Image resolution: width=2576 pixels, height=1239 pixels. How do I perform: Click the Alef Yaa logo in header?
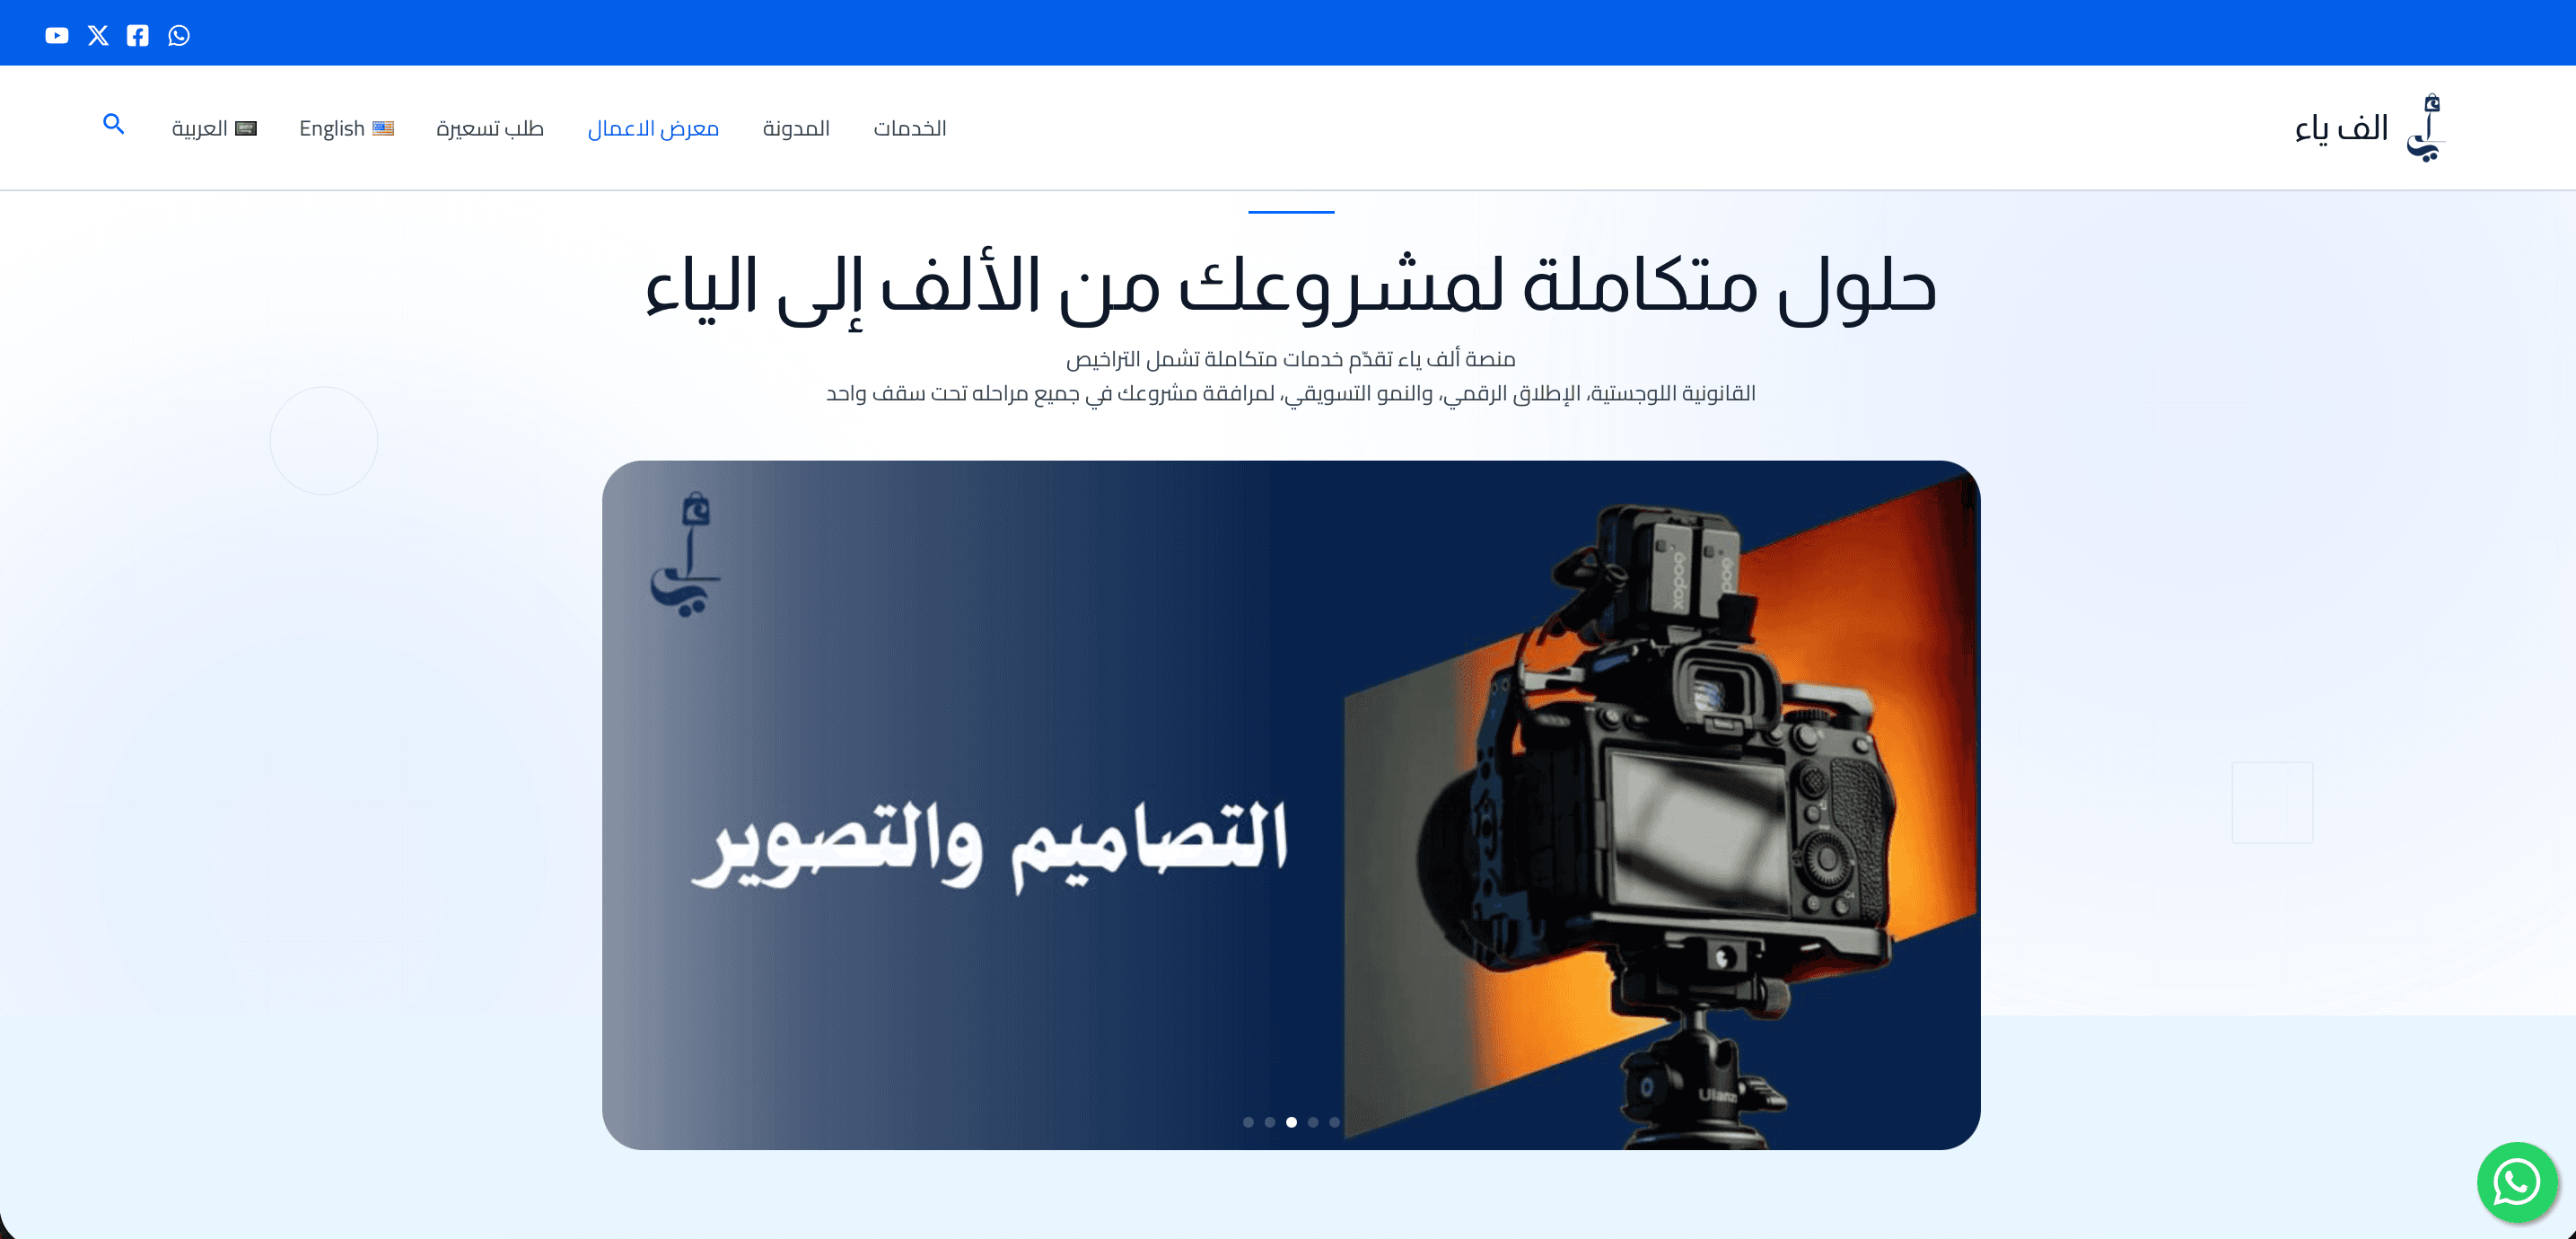[x=2425, y=128]
